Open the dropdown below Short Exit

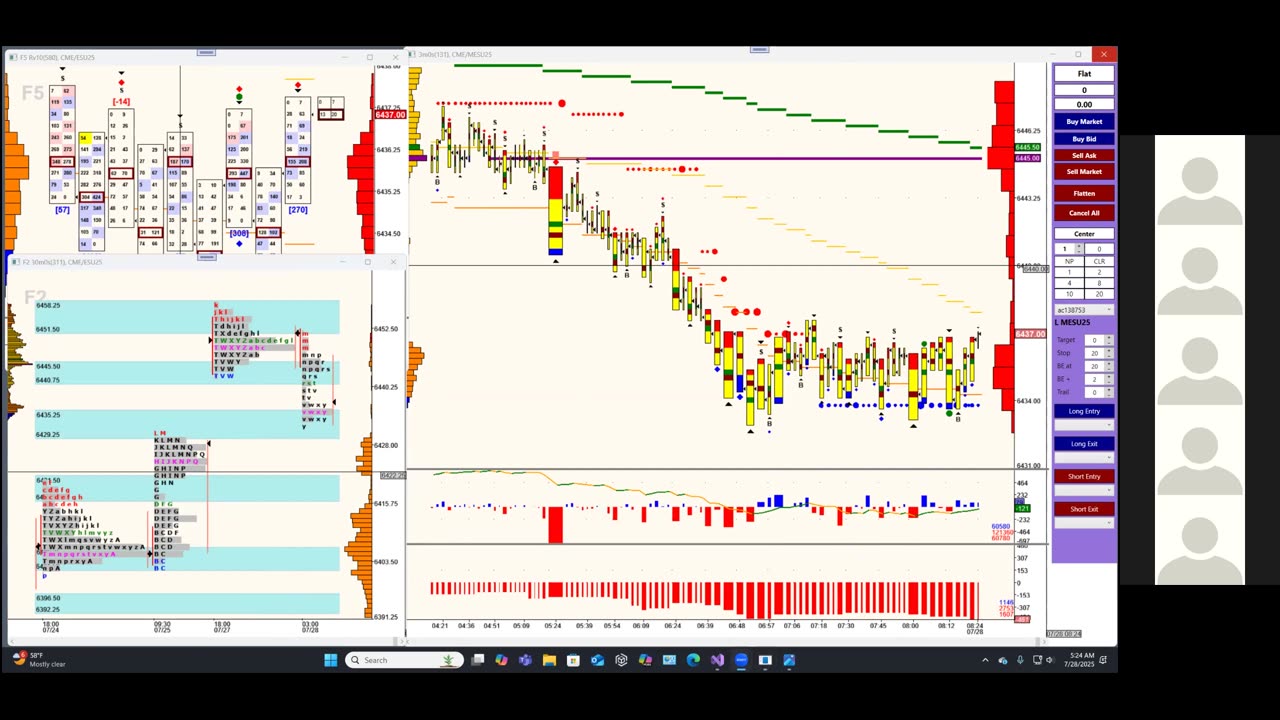[x=1084, y=523]
